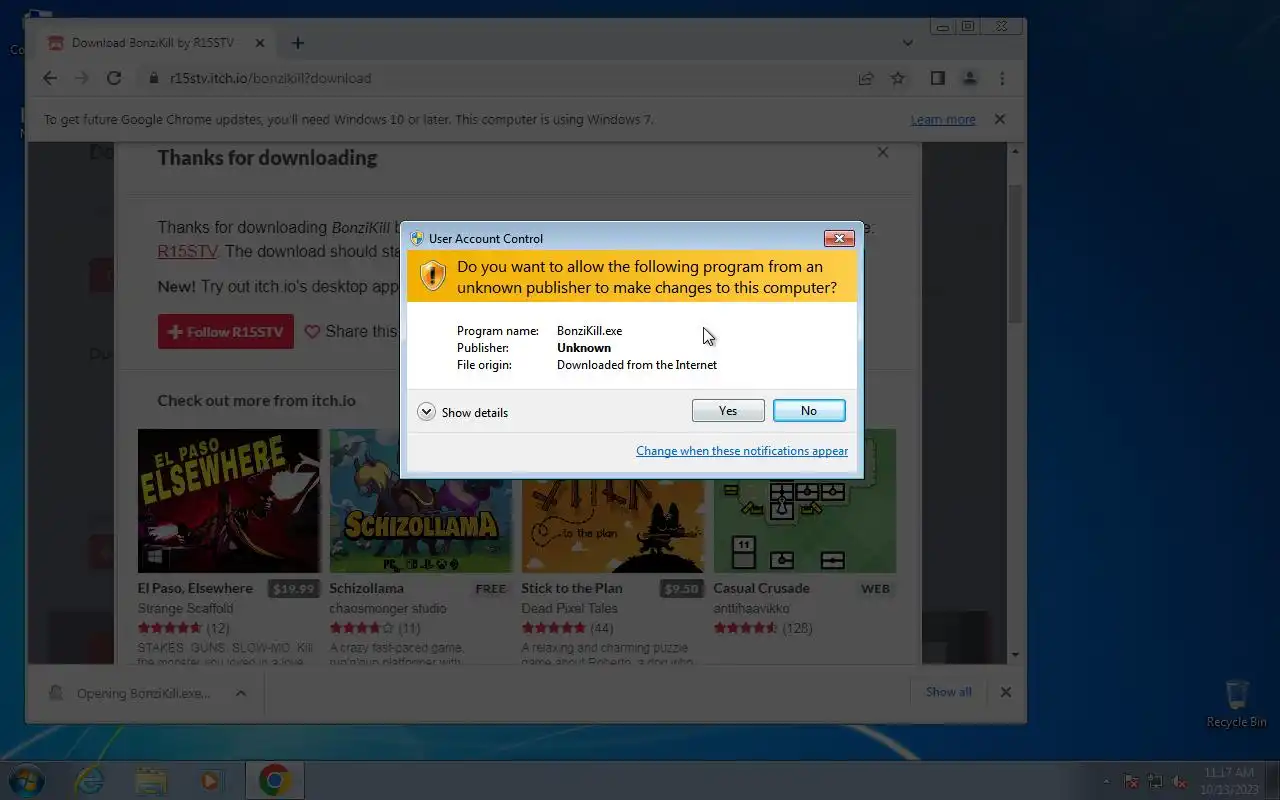Click the volume tray icon
The height and width of the screenshot is (800, 1280).
(1180, 781)
